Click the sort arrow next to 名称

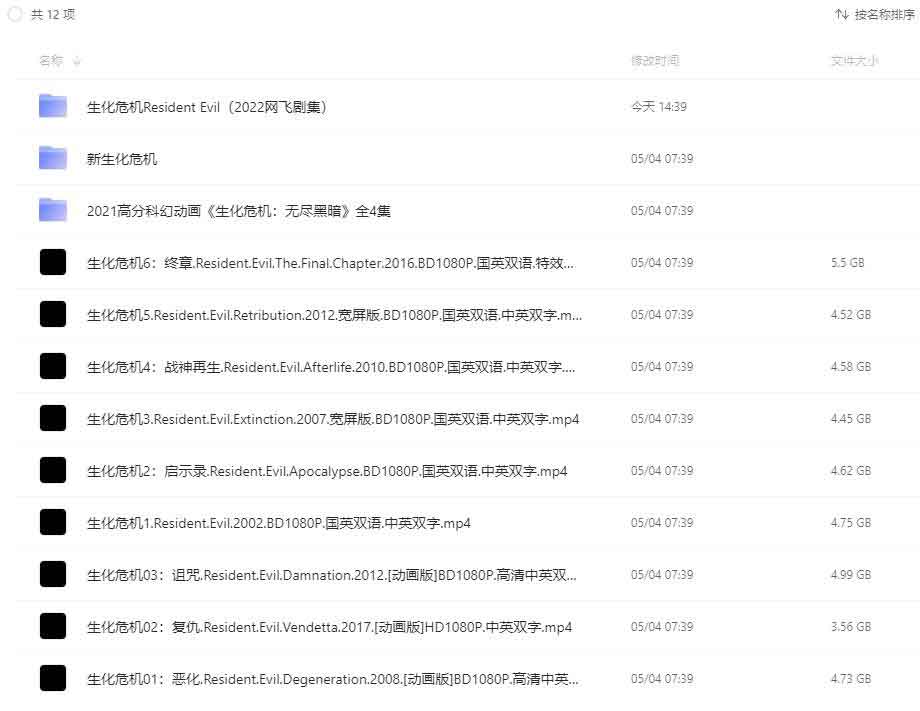(x=76, y=61)
